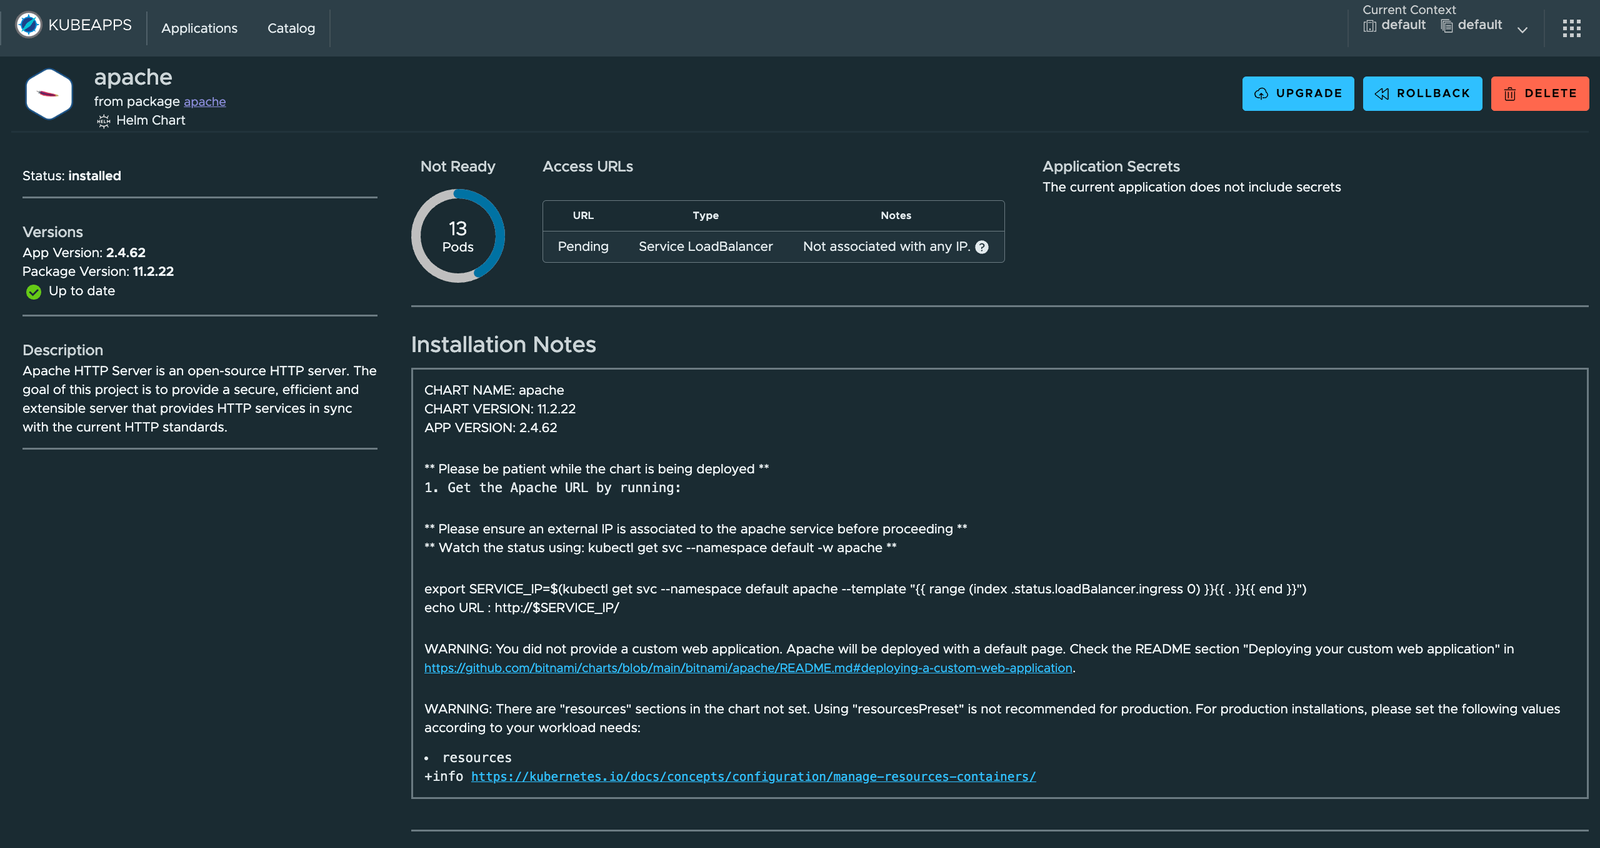Image resolution: width=1600 pixels, height=848 pixels.
Task: Click the Service LoadBalancer type cell
Action: pos(706,246)
